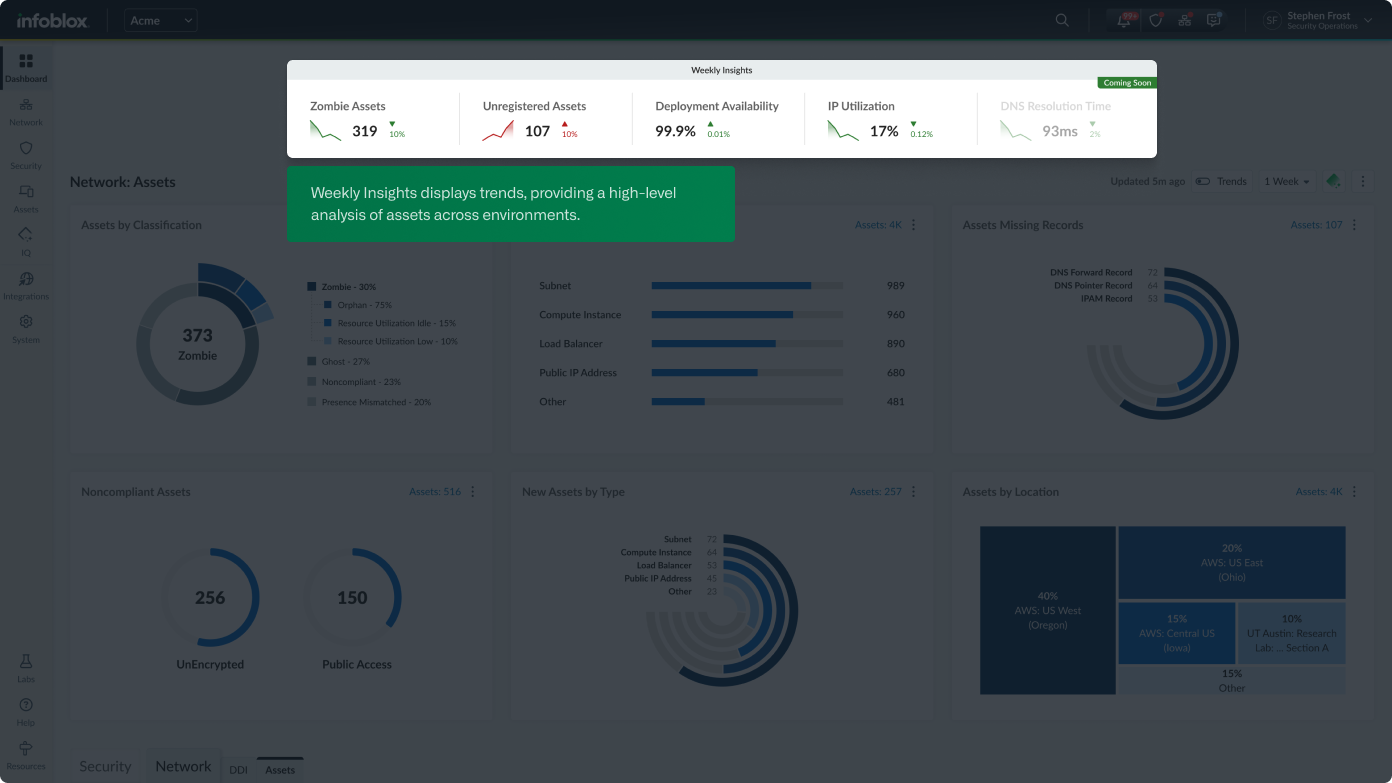1392x783 pixels.
Task: Click the Assets: 516 link
Action: tap(435, 492)
